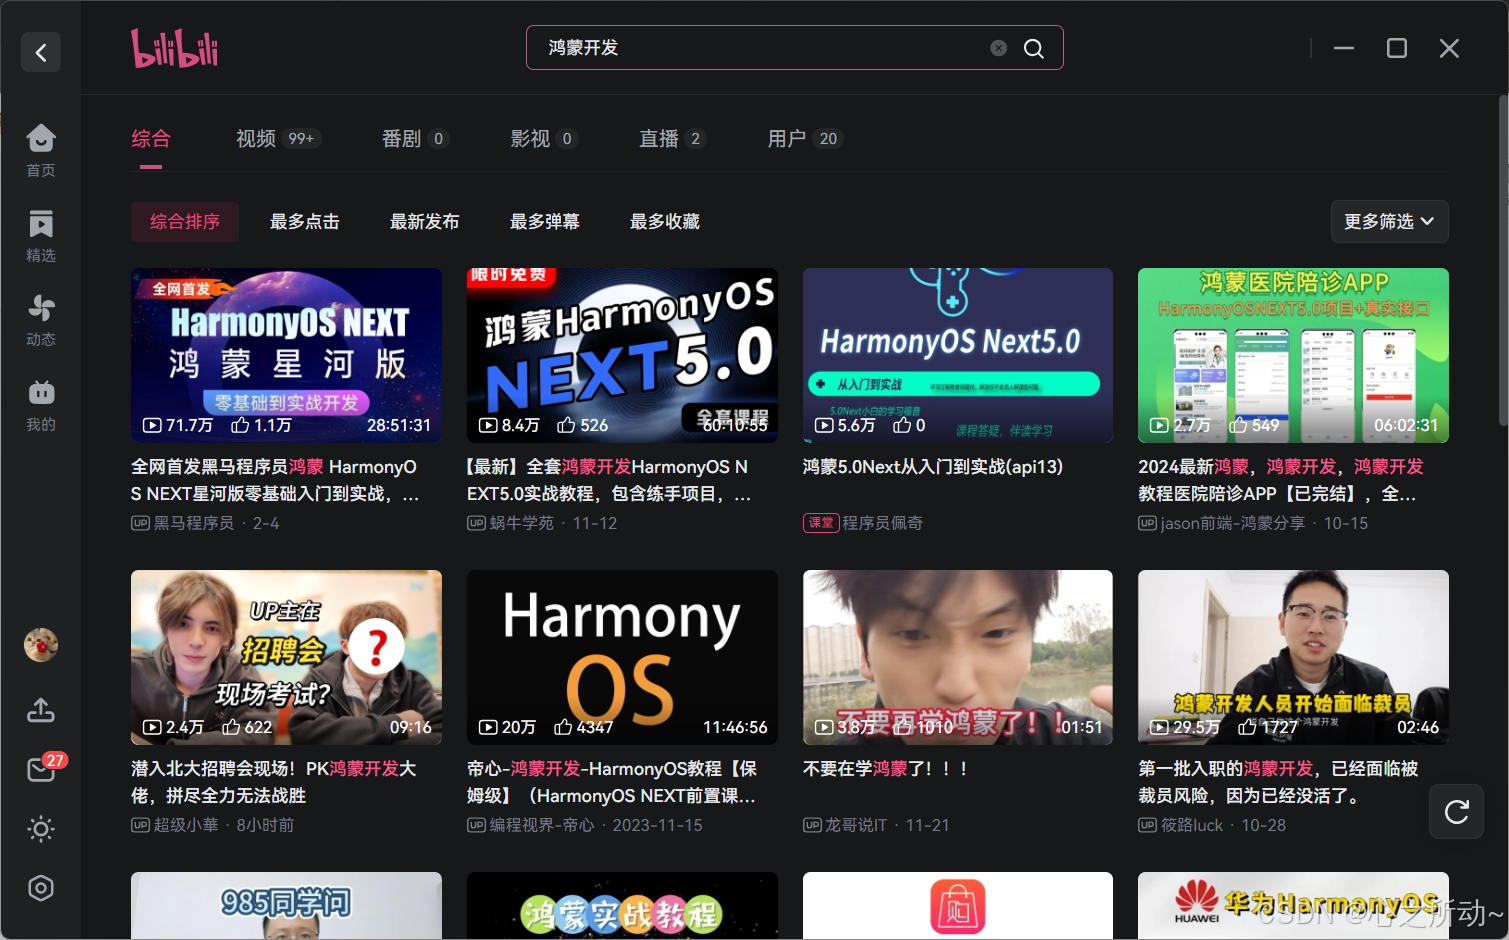Open 首页 home in sidebar
Image resolution: width=1509 pixels, height=940 pixels.
[41, 151]
